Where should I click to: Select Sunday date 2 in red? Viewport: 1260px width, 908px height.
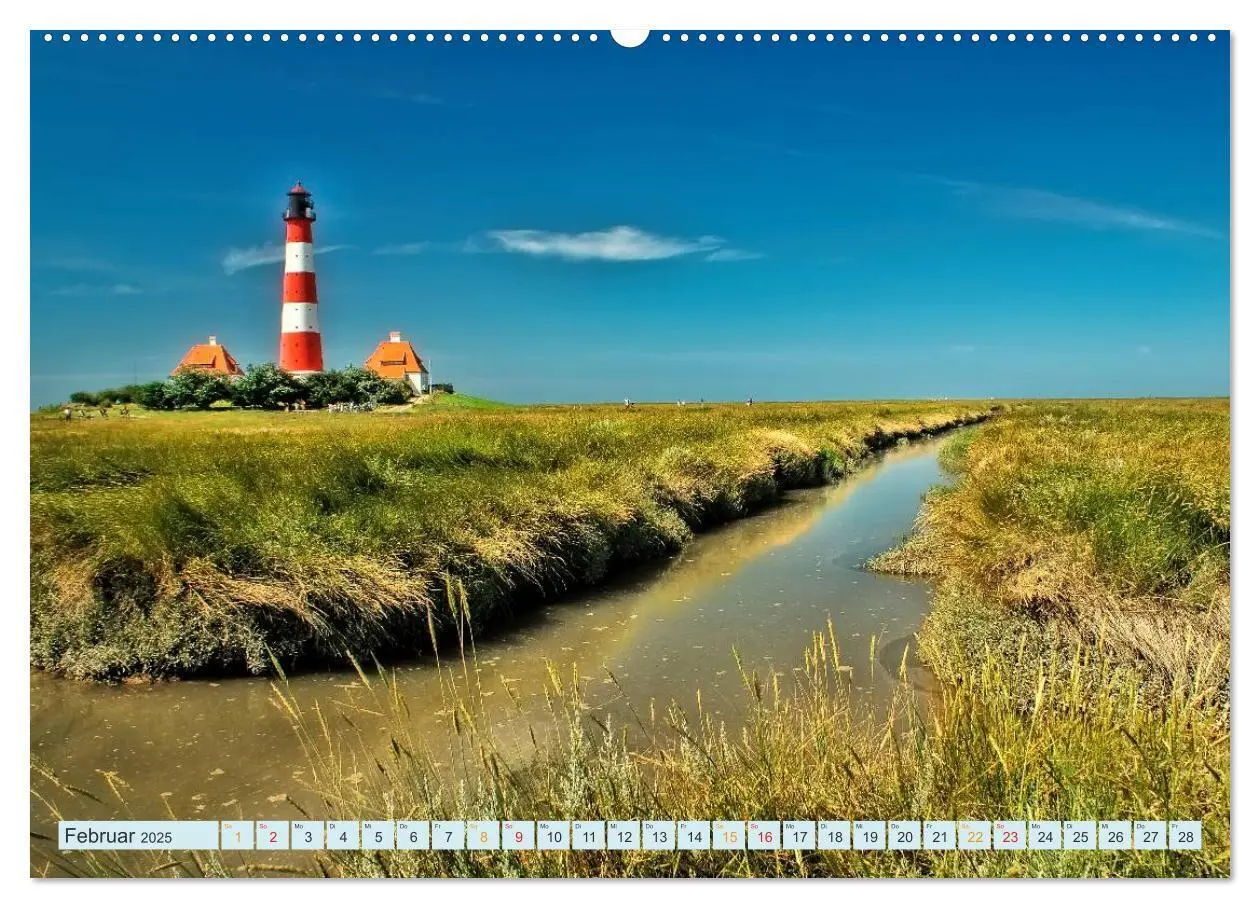[x=272, y=836]
